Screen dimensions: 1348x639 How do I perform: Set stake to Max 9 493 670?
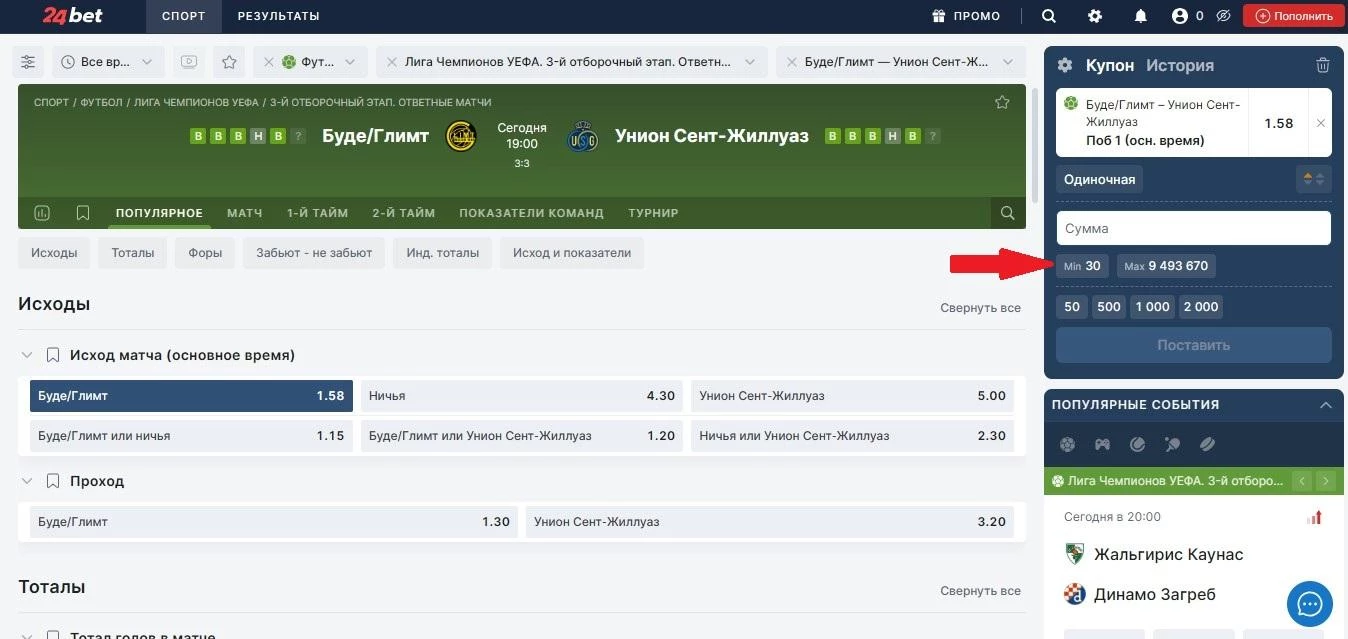[1166, 266]
